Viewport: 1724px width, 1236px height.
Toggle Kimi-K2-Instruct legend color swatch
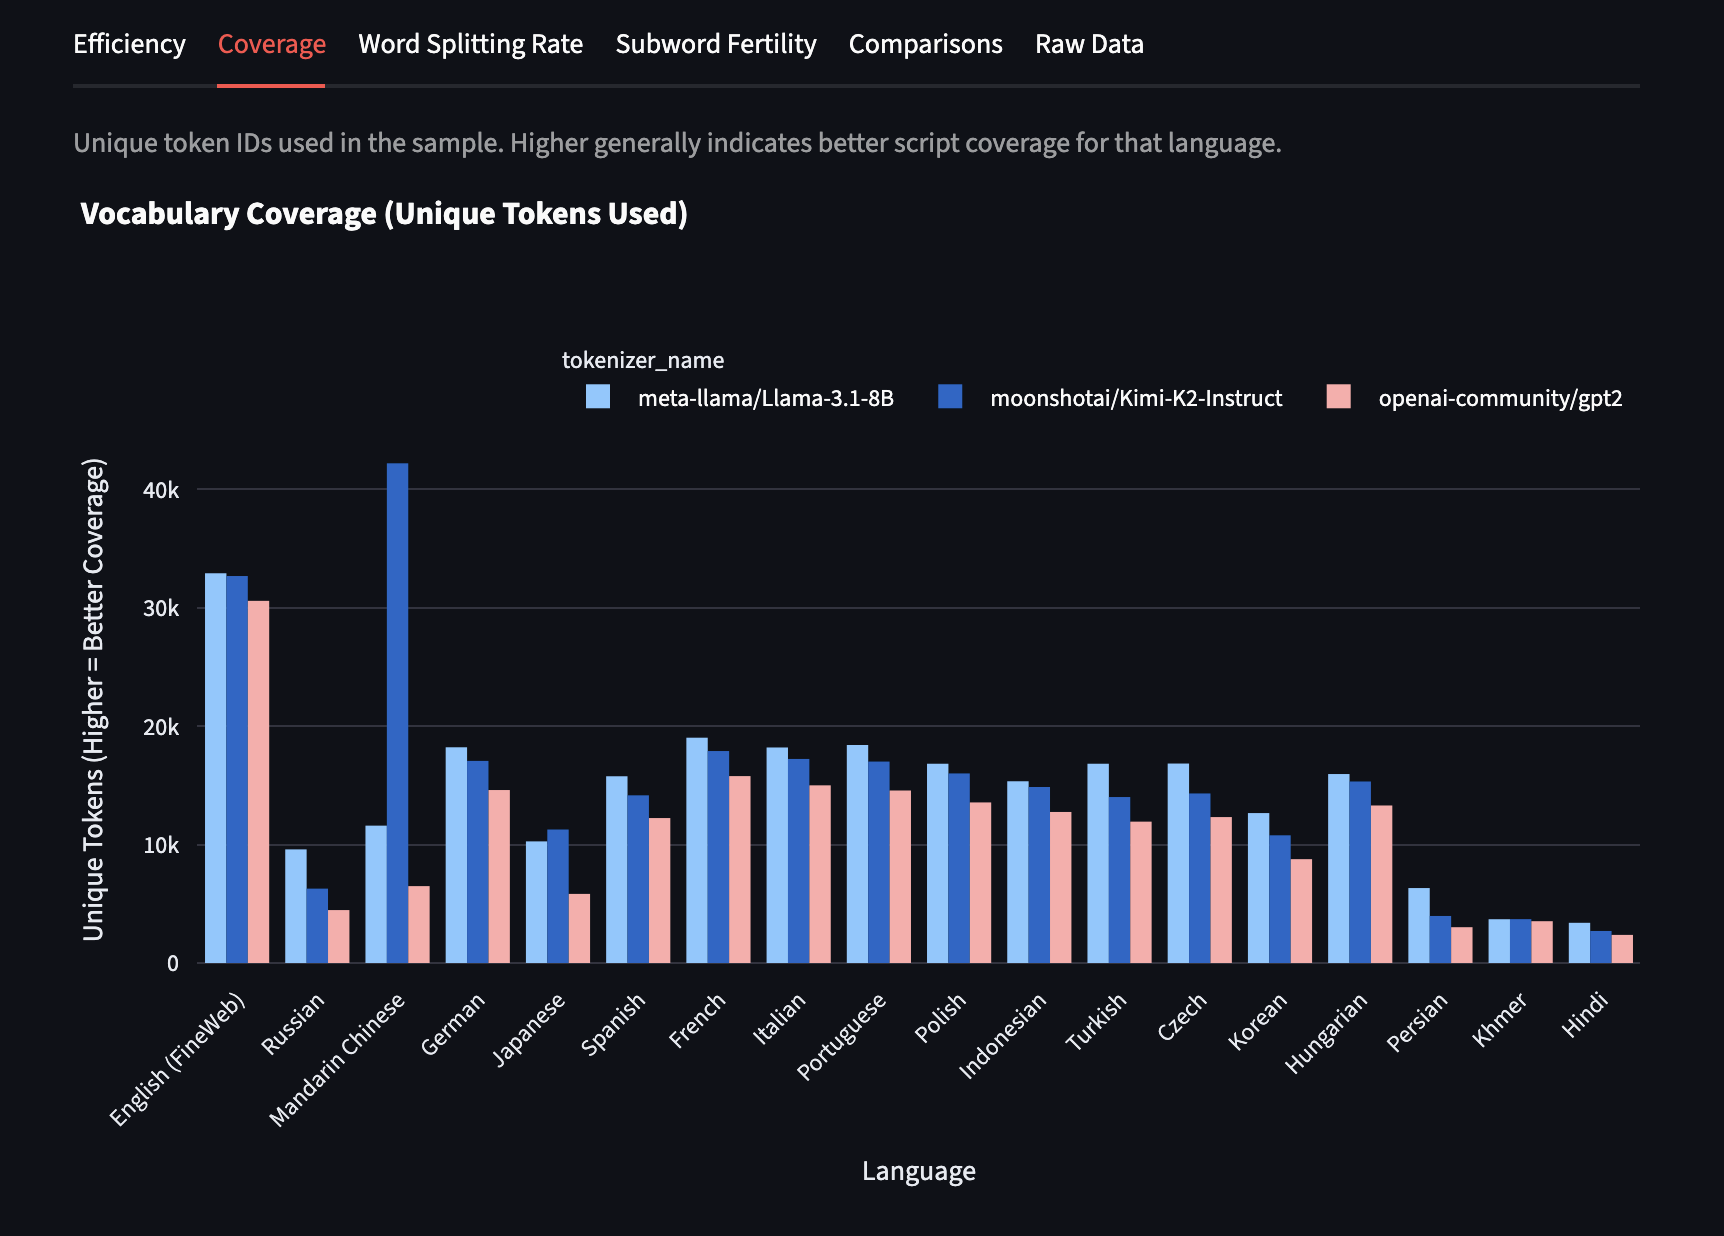tap(950, 397)
